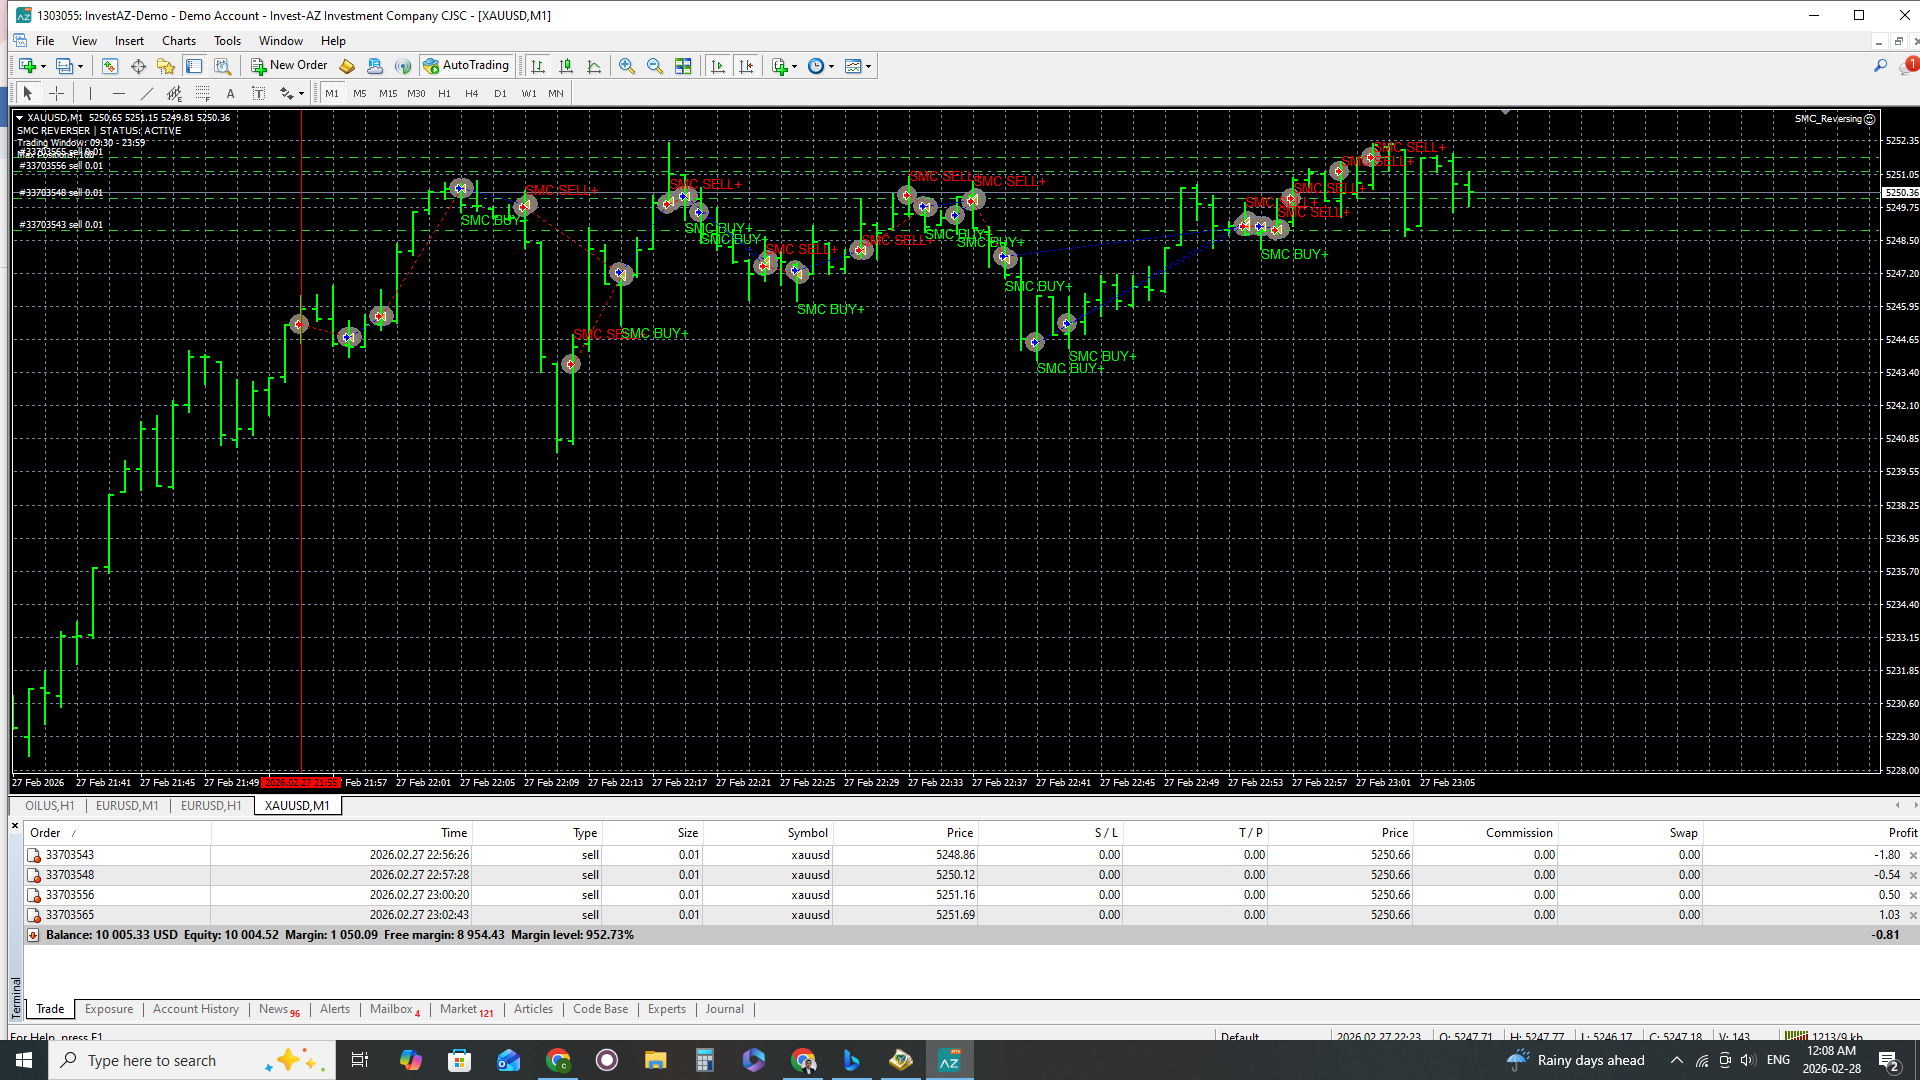
Task: Open the Indicators list dropdown arrow
Action: pos(795,67)
